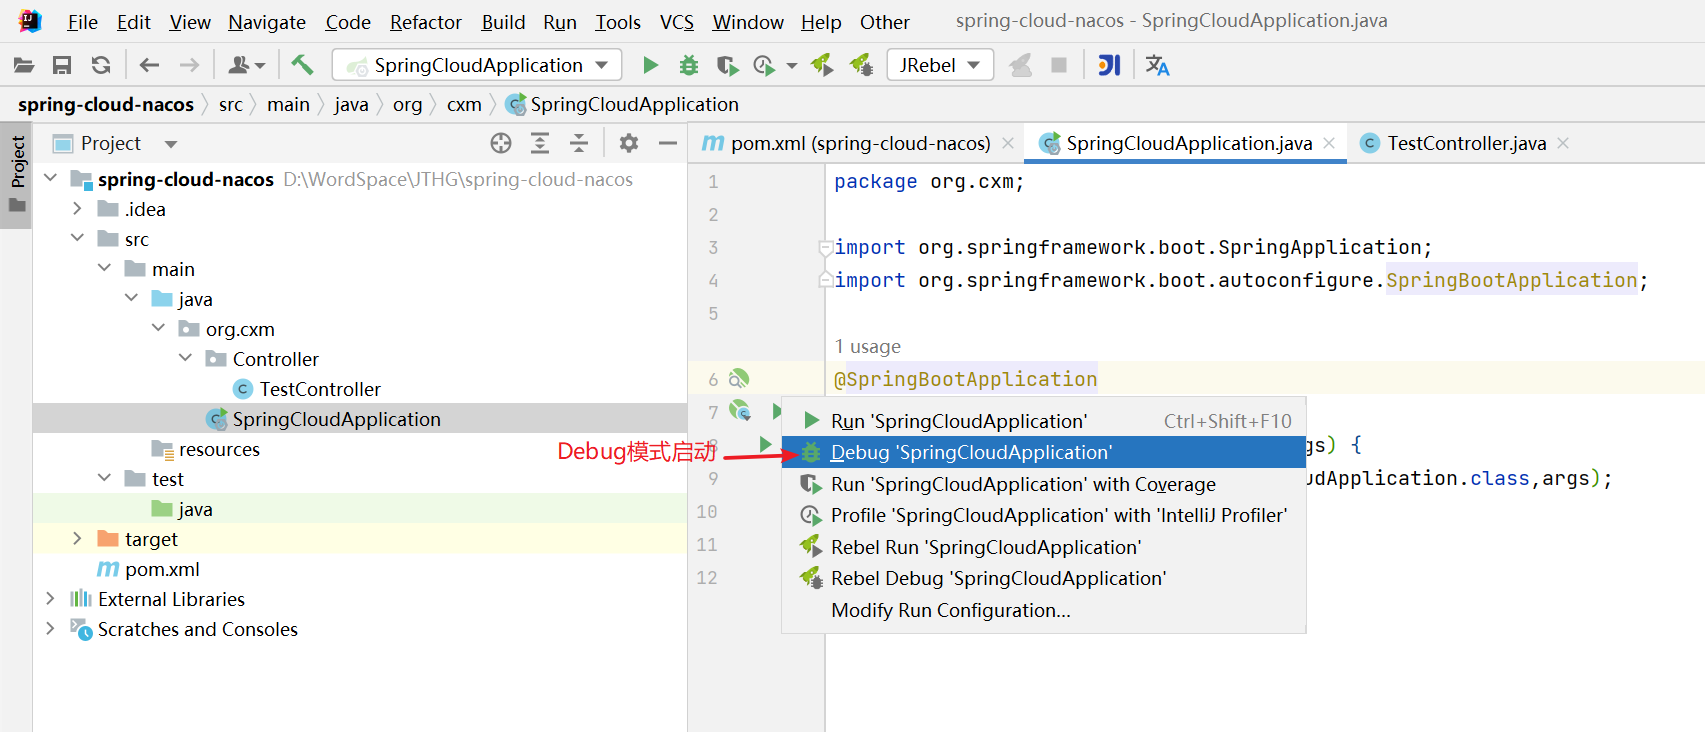This screenshot has width=1705, height=732.
Task: Expand External Libraries
Action: 51,598
